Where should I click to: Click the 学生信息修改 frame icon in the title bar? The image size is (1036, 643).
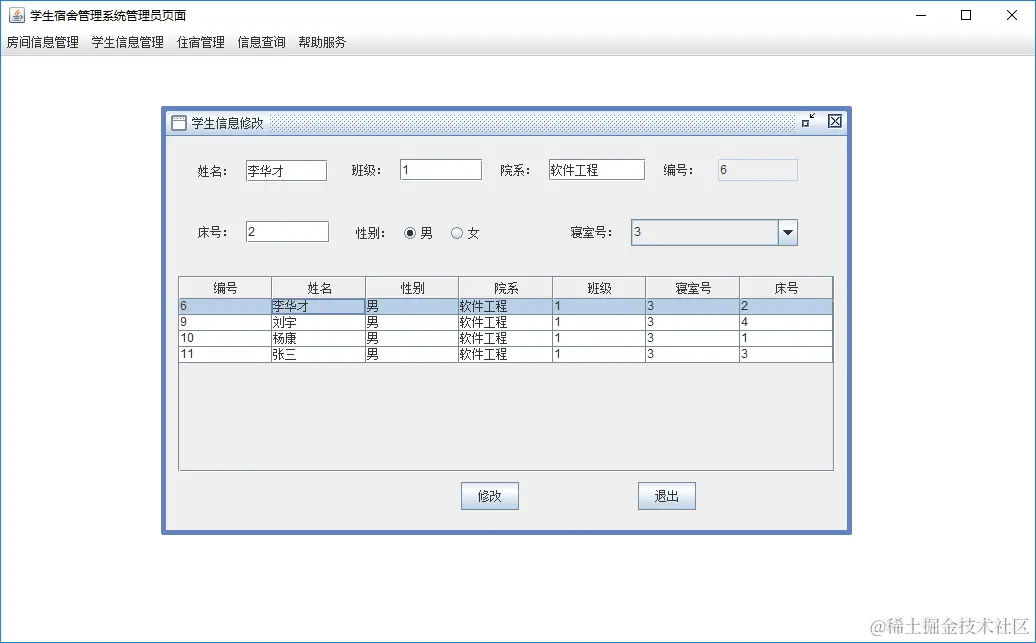coord(177,121)
